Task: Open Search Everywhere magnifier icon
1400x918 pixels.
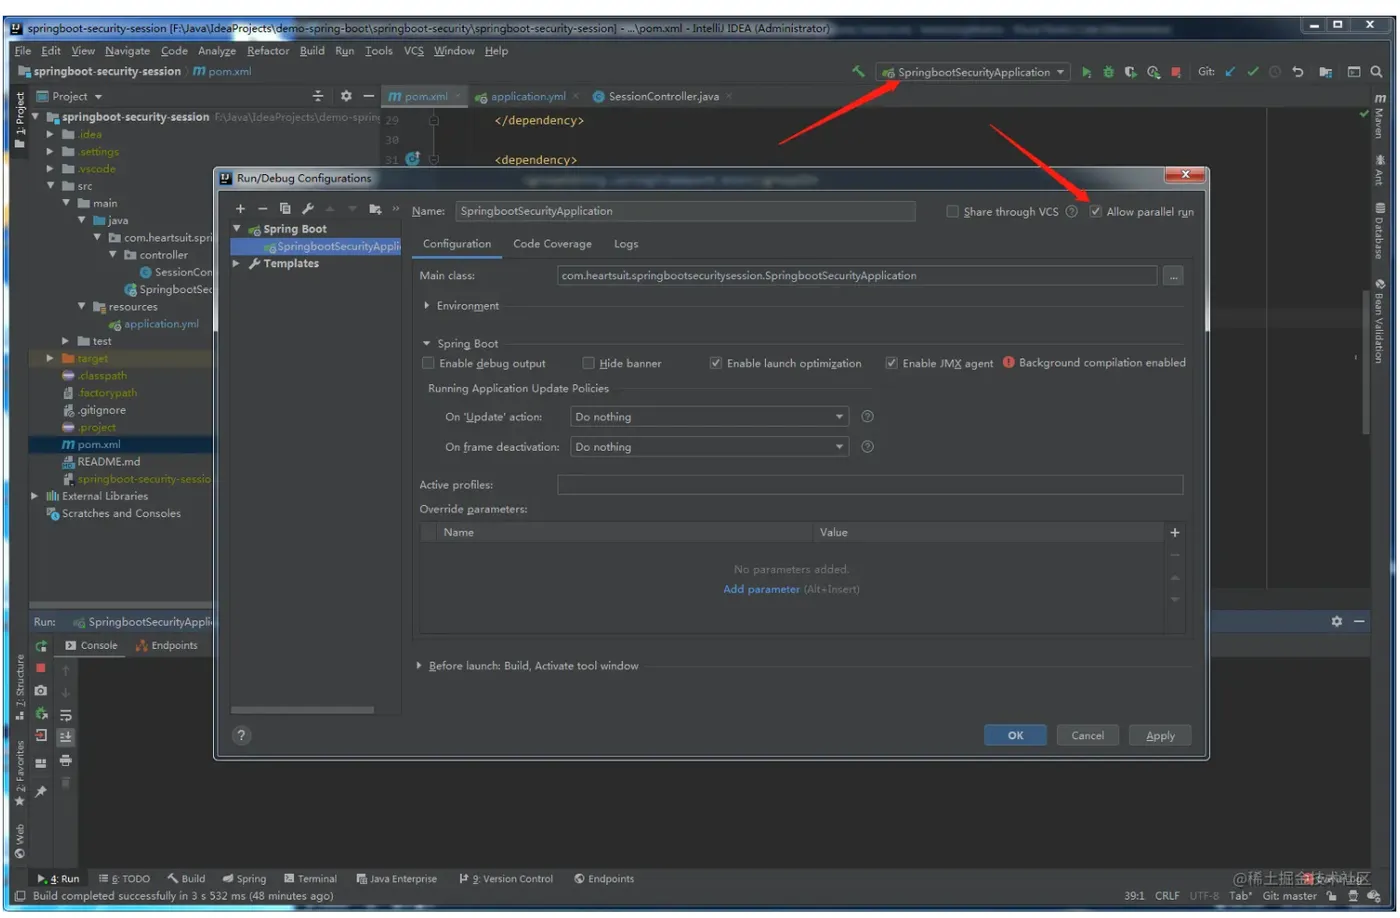Action: [1377, 72]
